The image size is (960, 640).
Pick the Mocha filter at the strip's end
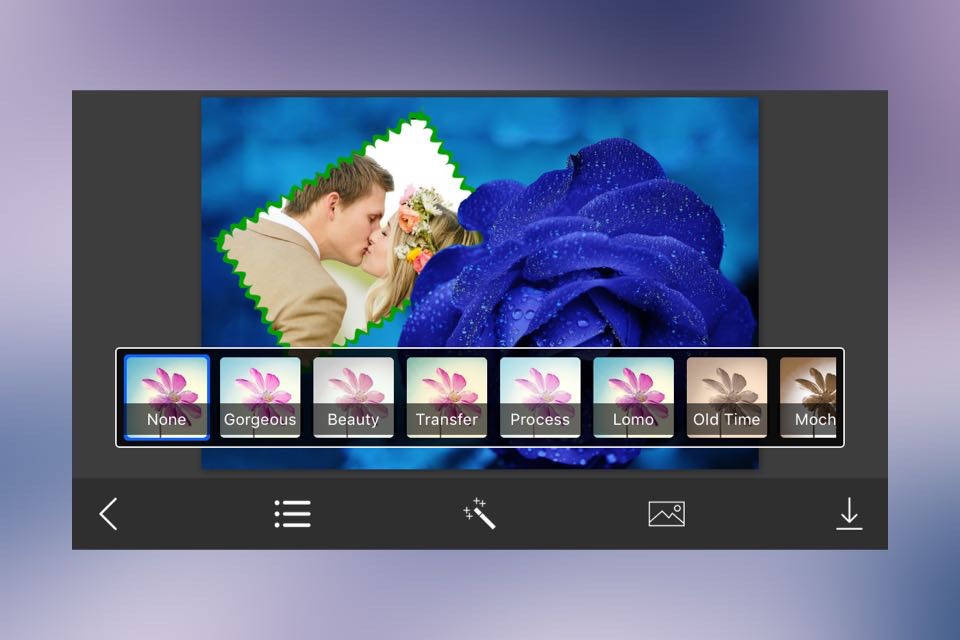pyautogui.click(x=808, y=397)
